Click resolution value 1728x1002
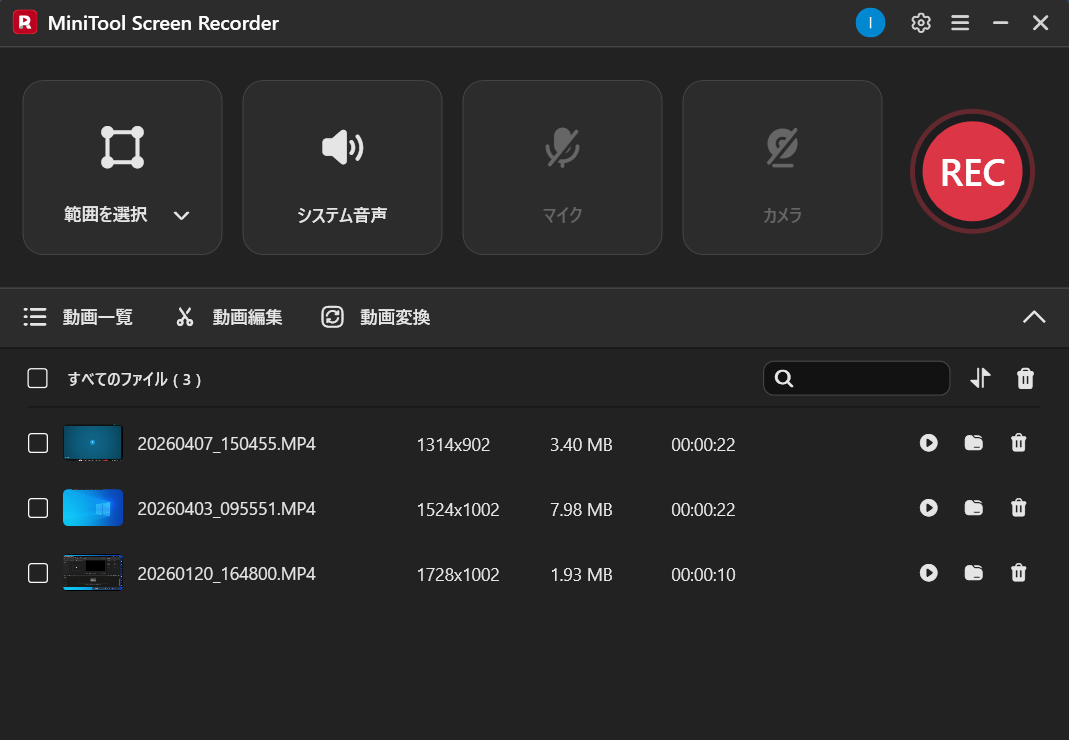The width and height of the screenshot is (1069, 740). coord(458,574)
